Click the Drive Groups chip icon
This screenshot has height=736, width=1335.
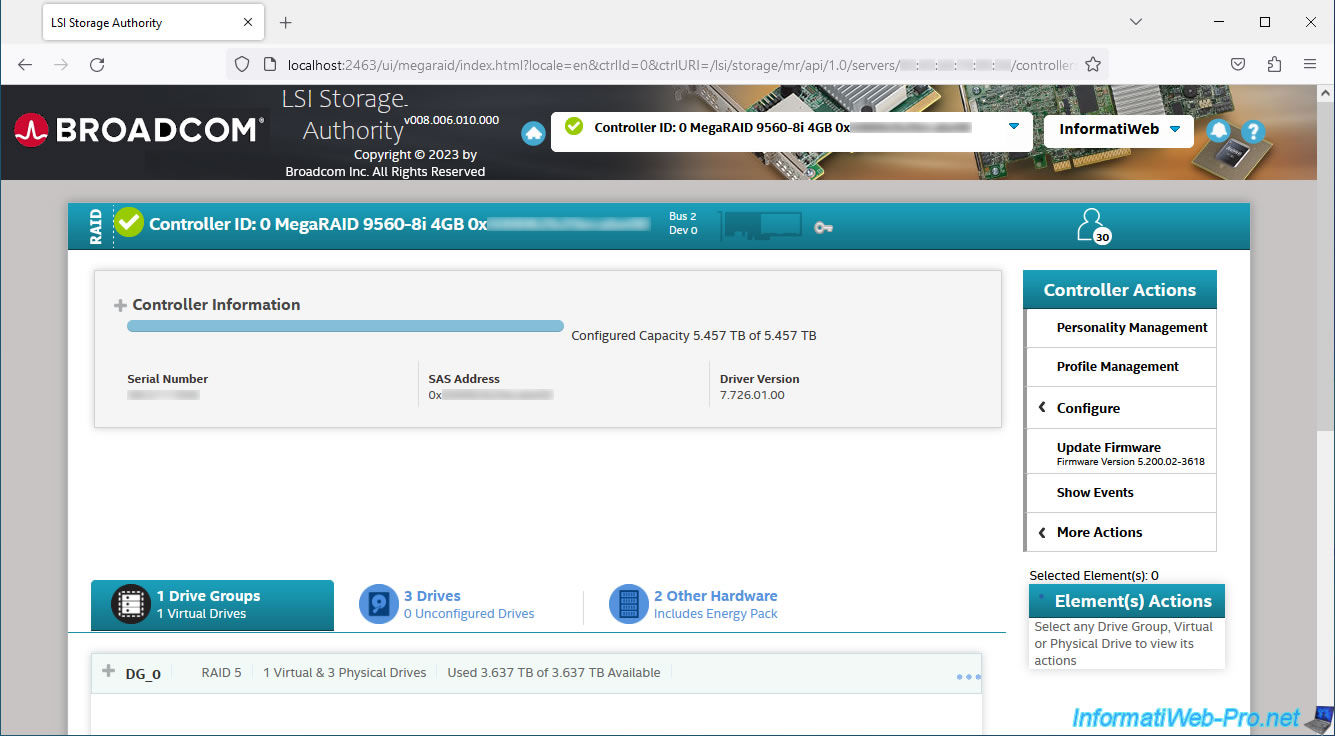tap(131, 604)
